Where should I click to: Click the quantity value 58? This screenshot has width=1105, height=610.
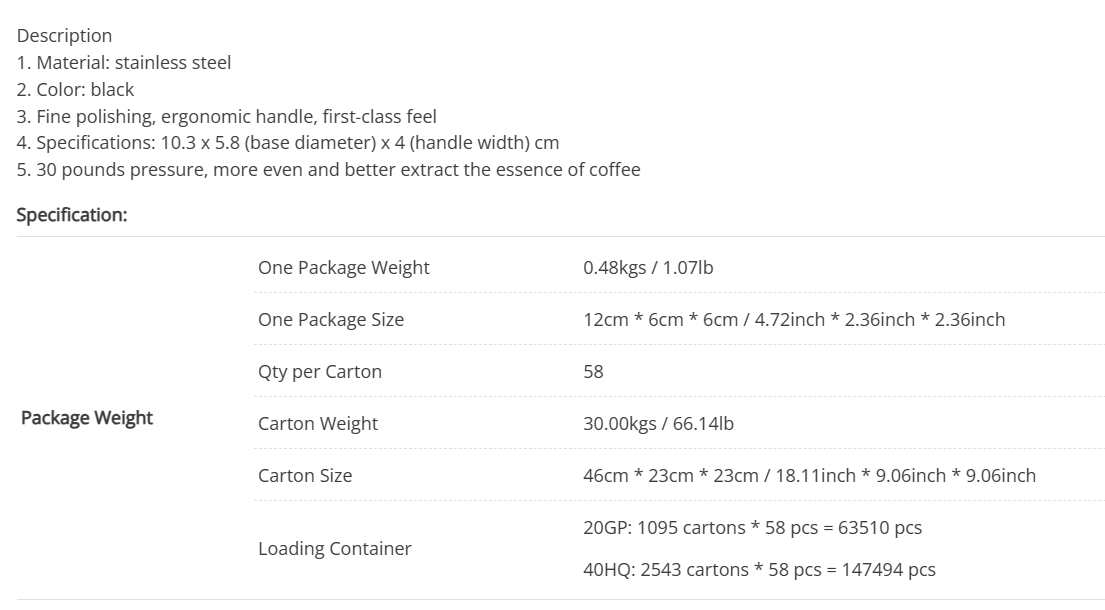pos(593,372)
